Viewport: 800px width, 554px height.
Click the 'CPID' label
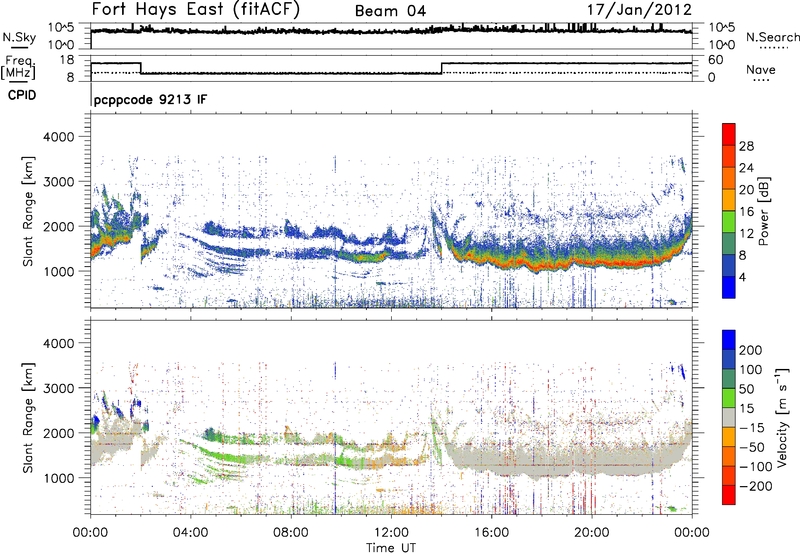tap(22, 95)
